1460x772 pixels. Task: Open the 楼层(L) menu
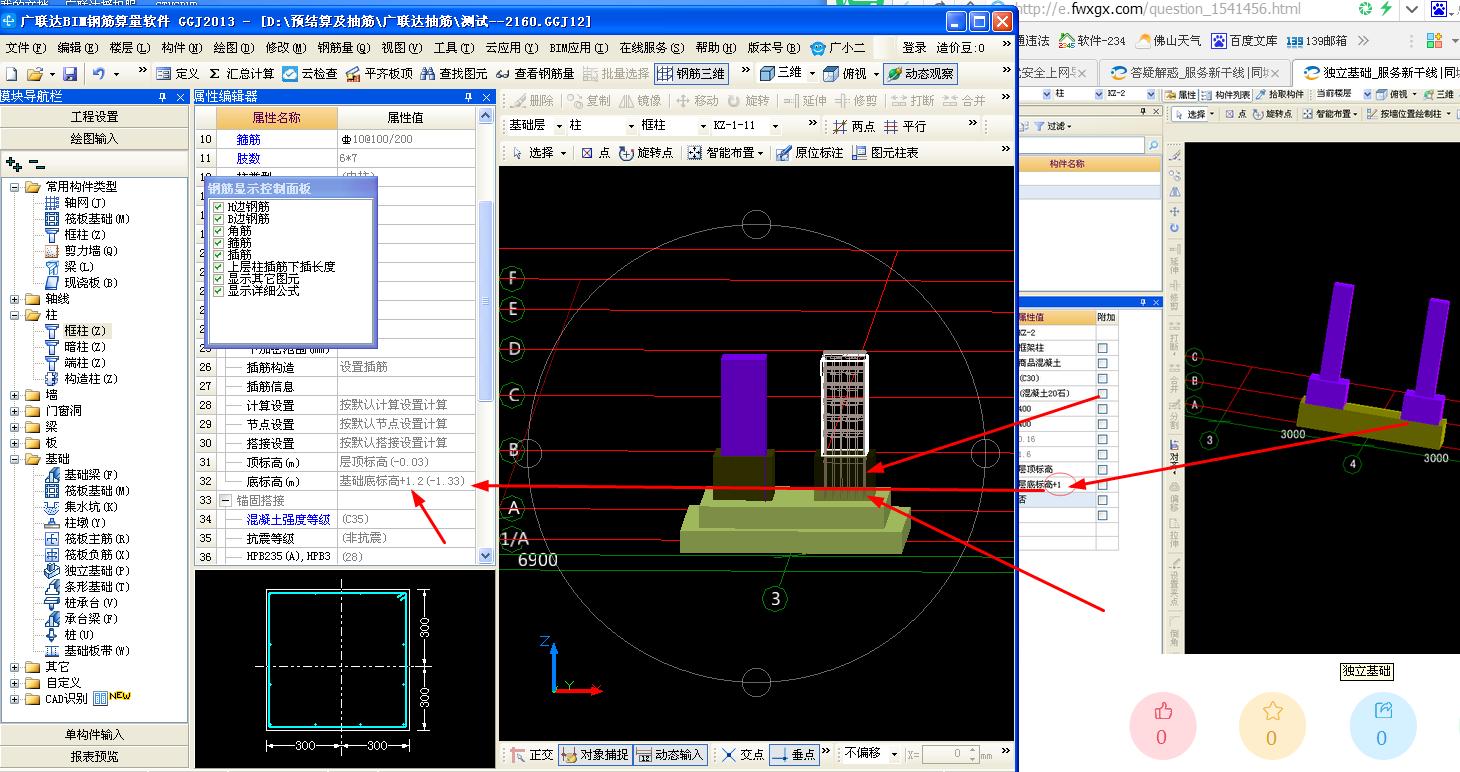[x=130, y=47]
